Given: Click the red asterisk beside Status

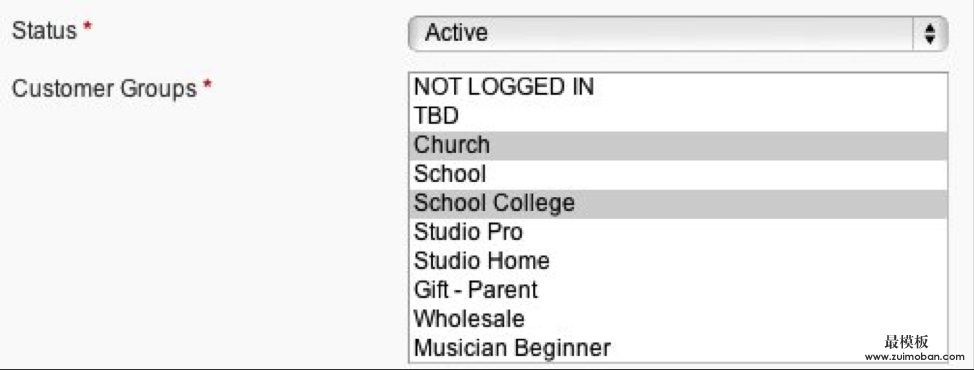Looking at the screenshot, I should 88,27.
